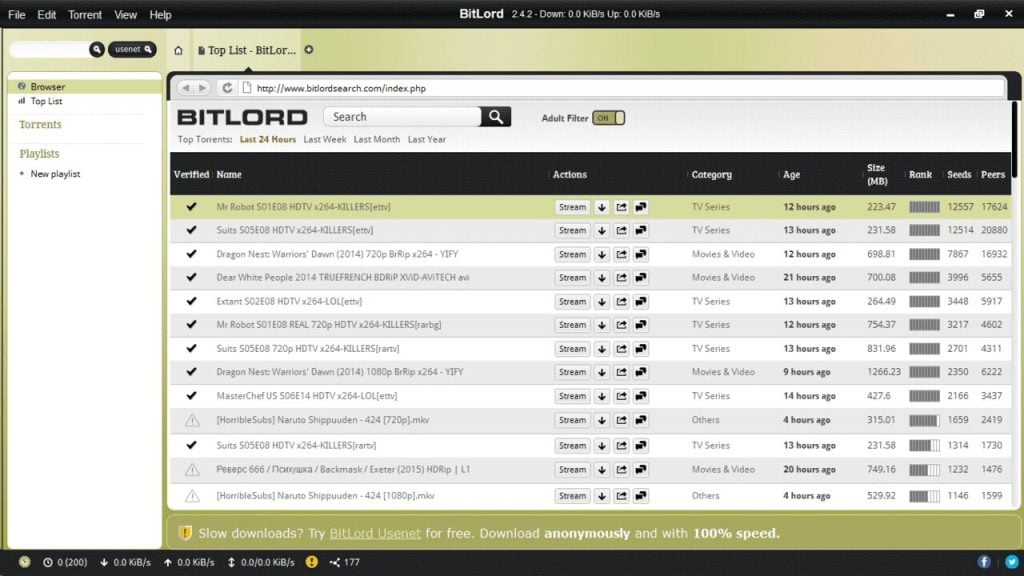Image resolution: width=1024 pixels, height=576 pixels.
Task: Click the URL address bar
Action: coord(623,88)
